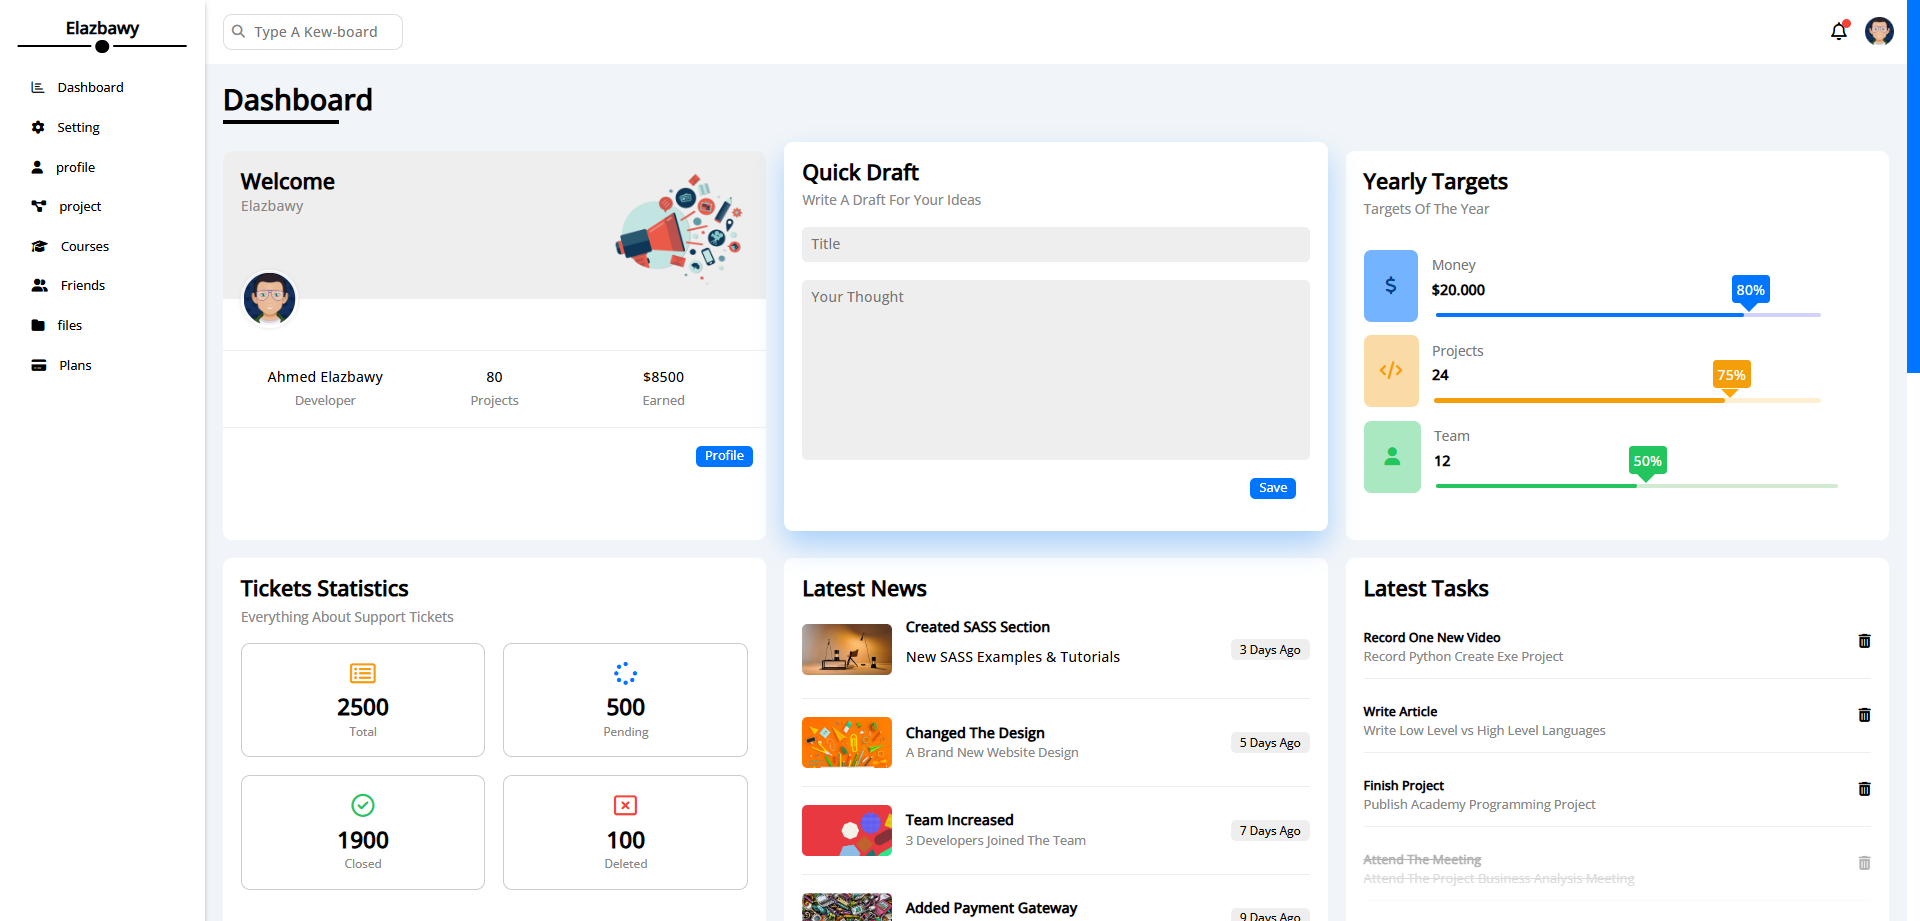1920x921 pixels.
Task: Delete the Record One New Video task
Action: point(1864,641)
